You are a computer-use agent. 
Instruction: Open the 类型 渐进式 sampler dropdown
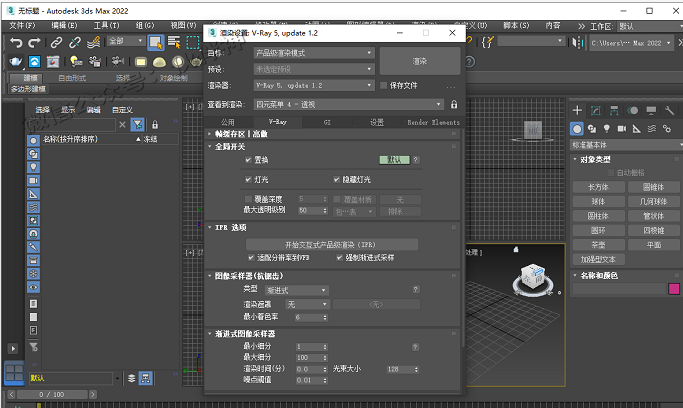297,290
